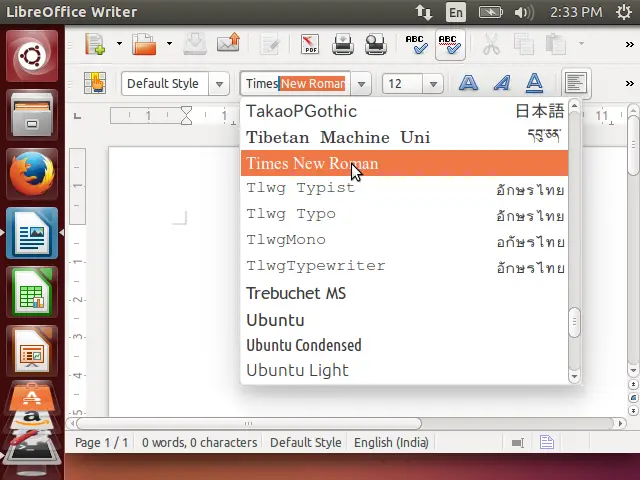This screenshot has height=480, width=640.
Task: Pick Ubuntu Light font entry
Action: click(x=404, y=371)
